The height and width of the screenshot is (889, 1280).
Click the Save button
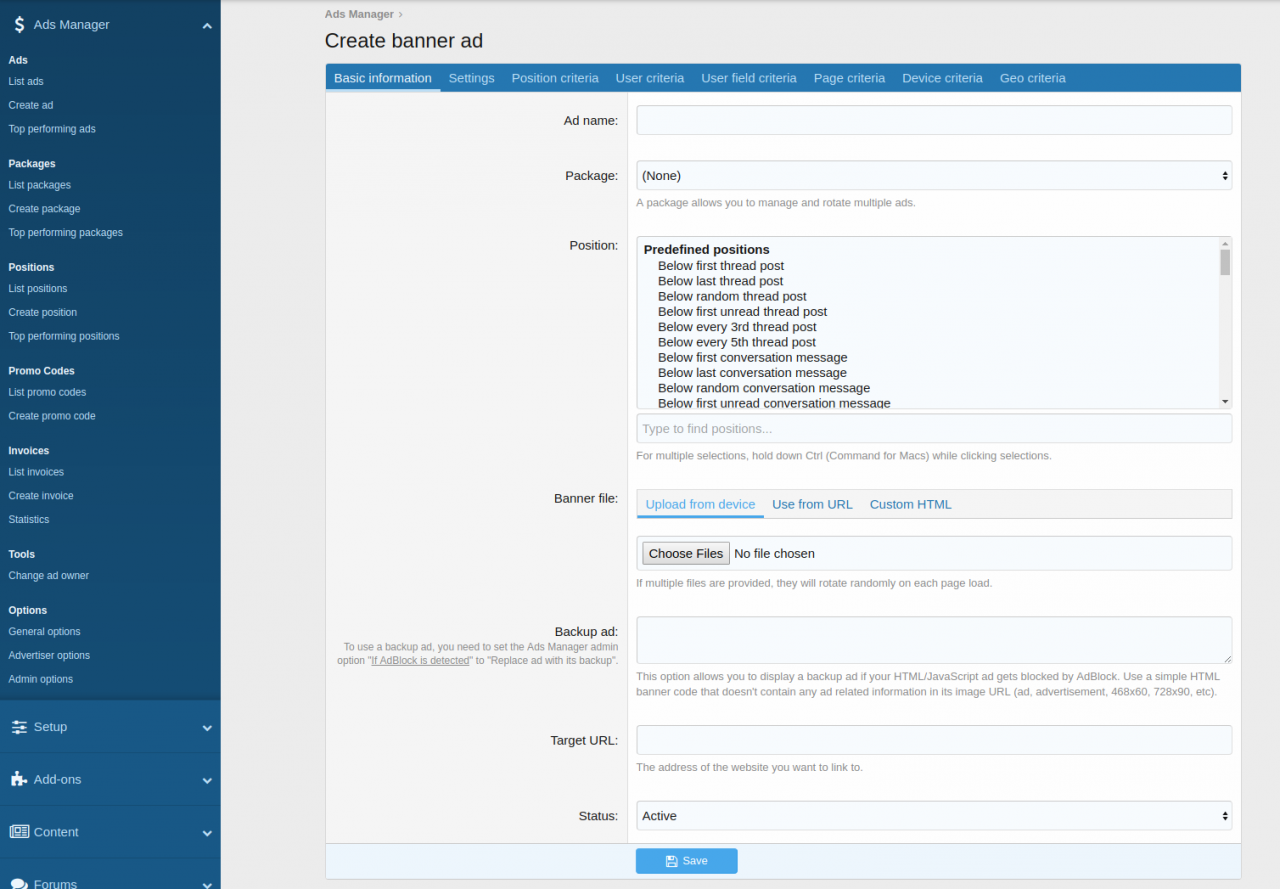(x=686, y=861)
